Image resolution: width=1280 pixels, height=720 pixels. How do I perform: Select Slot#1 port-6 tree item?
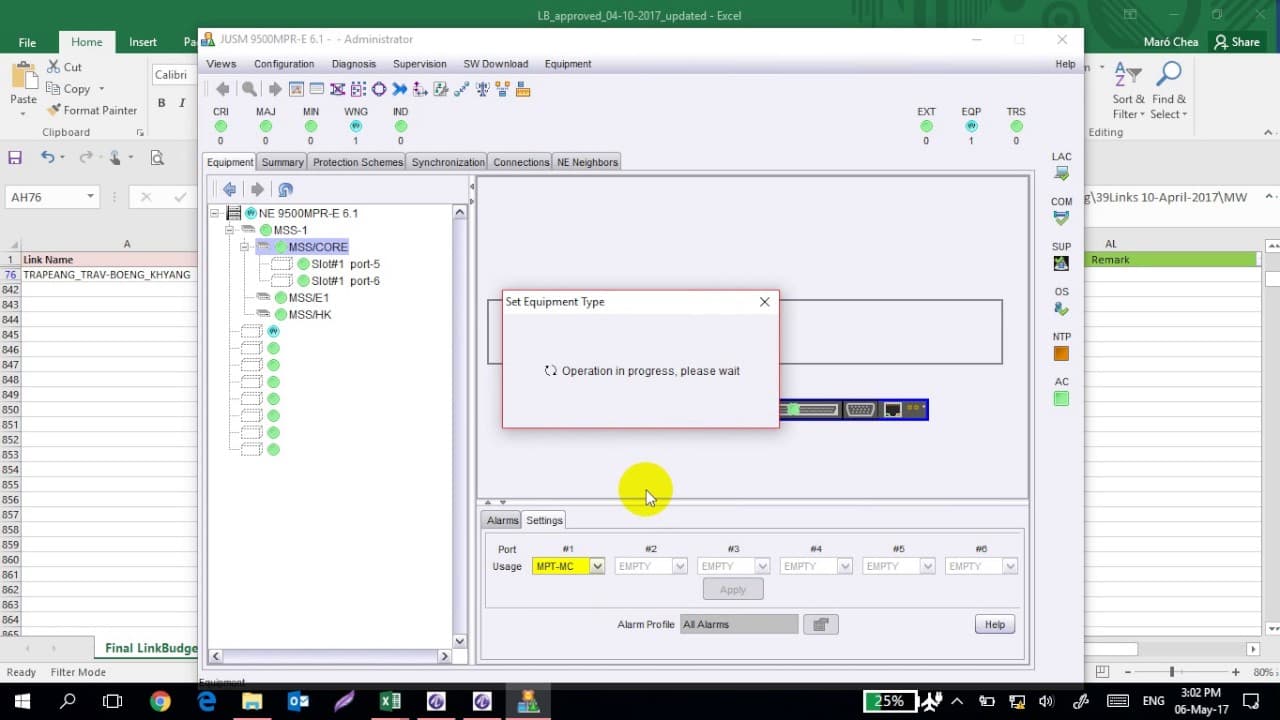pos(345,281)
